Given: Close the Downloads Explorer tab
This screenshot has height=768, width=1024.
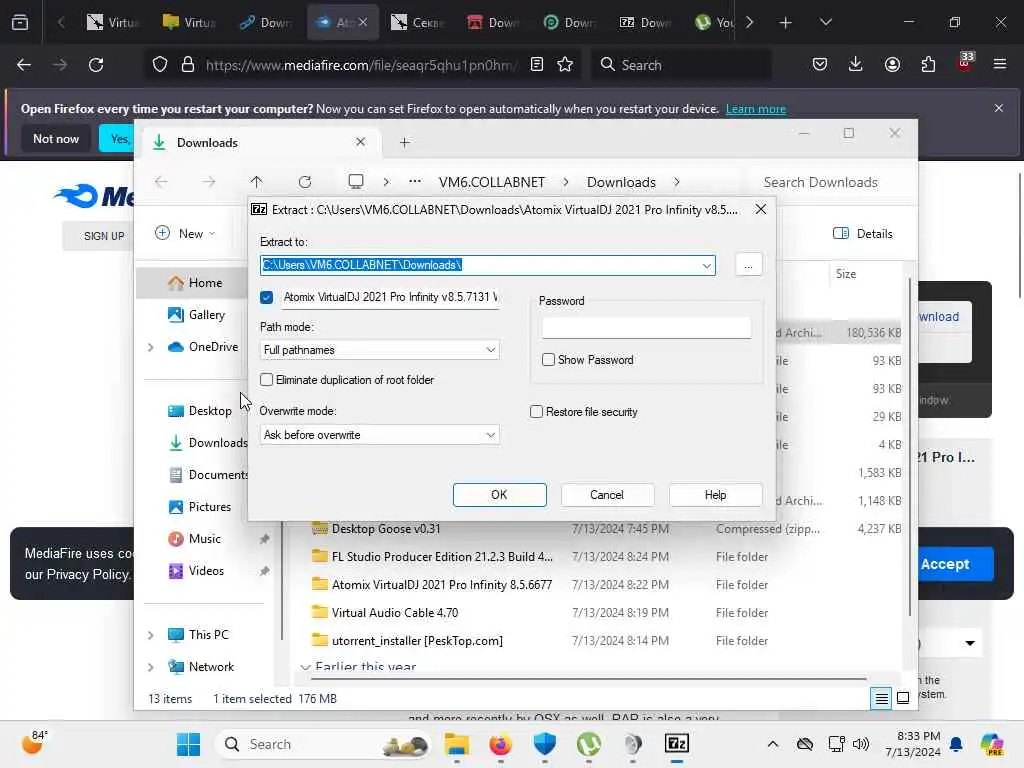Looking at the screenshot, I should click(x=360, y=142).
